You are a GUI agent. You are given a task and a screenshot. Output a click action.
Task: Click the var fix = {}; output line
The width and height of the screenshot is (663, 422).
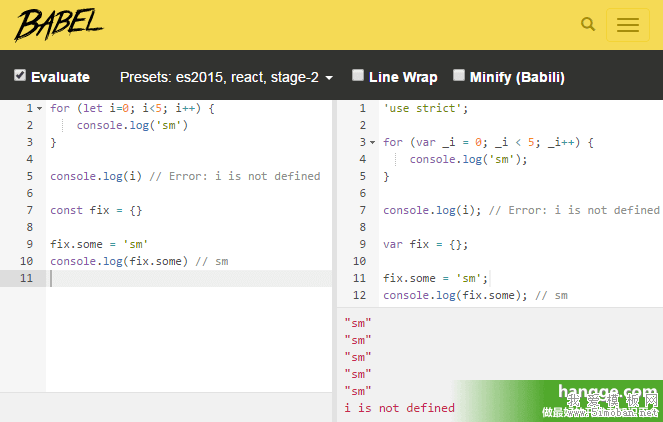[x=425, y=245]
